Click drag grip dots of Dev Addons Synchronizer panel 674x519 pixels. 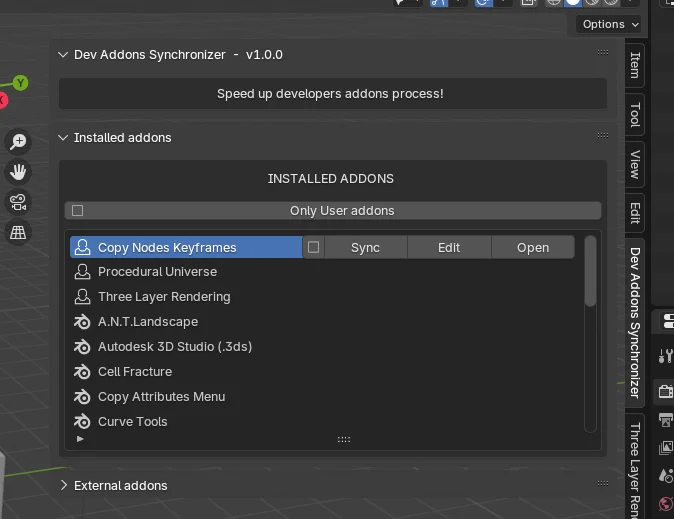click(603, 52)
